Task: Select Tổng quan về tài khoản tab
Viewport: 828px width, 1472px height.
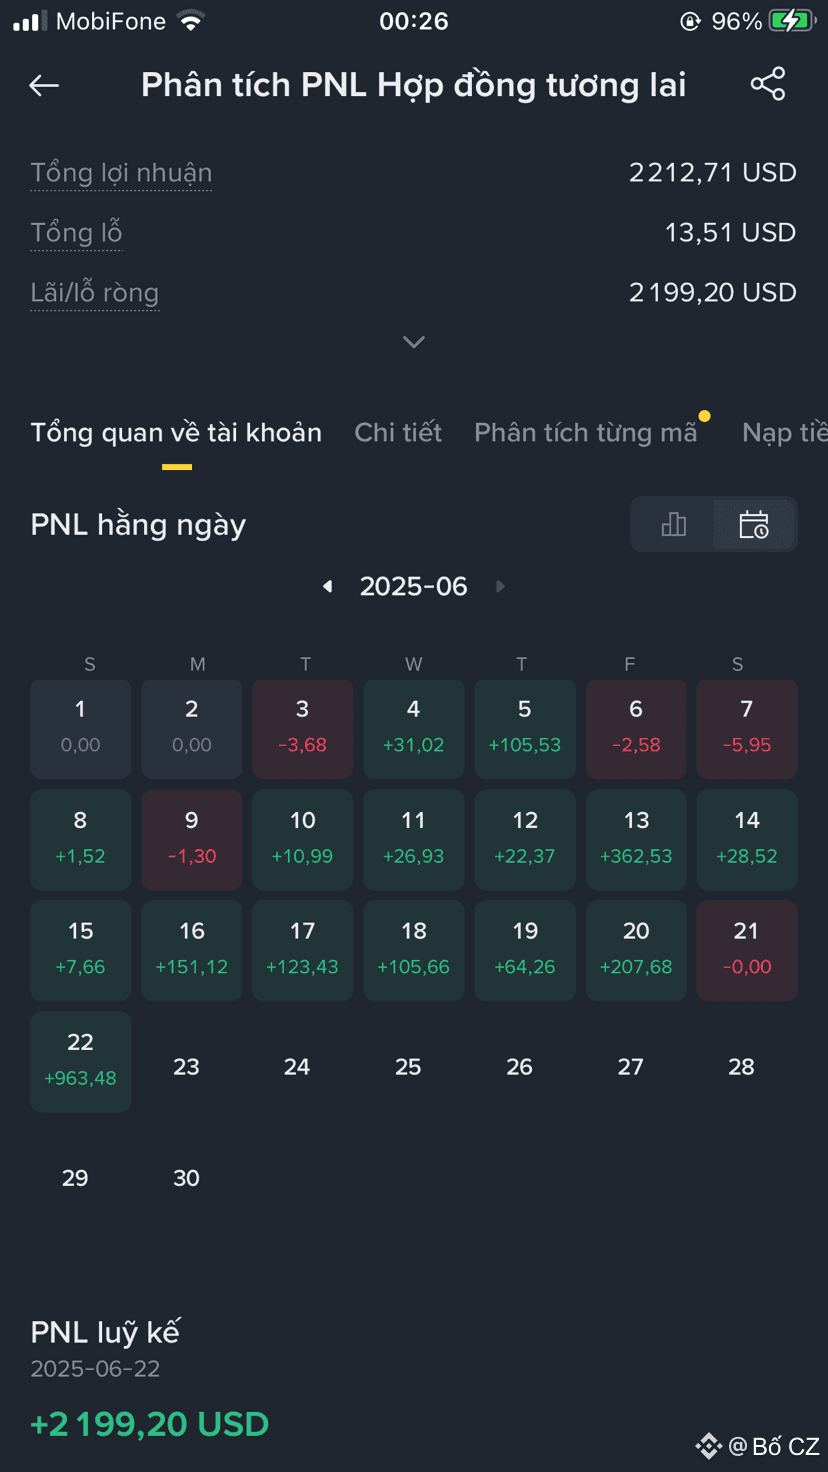Action: [176, 432]
